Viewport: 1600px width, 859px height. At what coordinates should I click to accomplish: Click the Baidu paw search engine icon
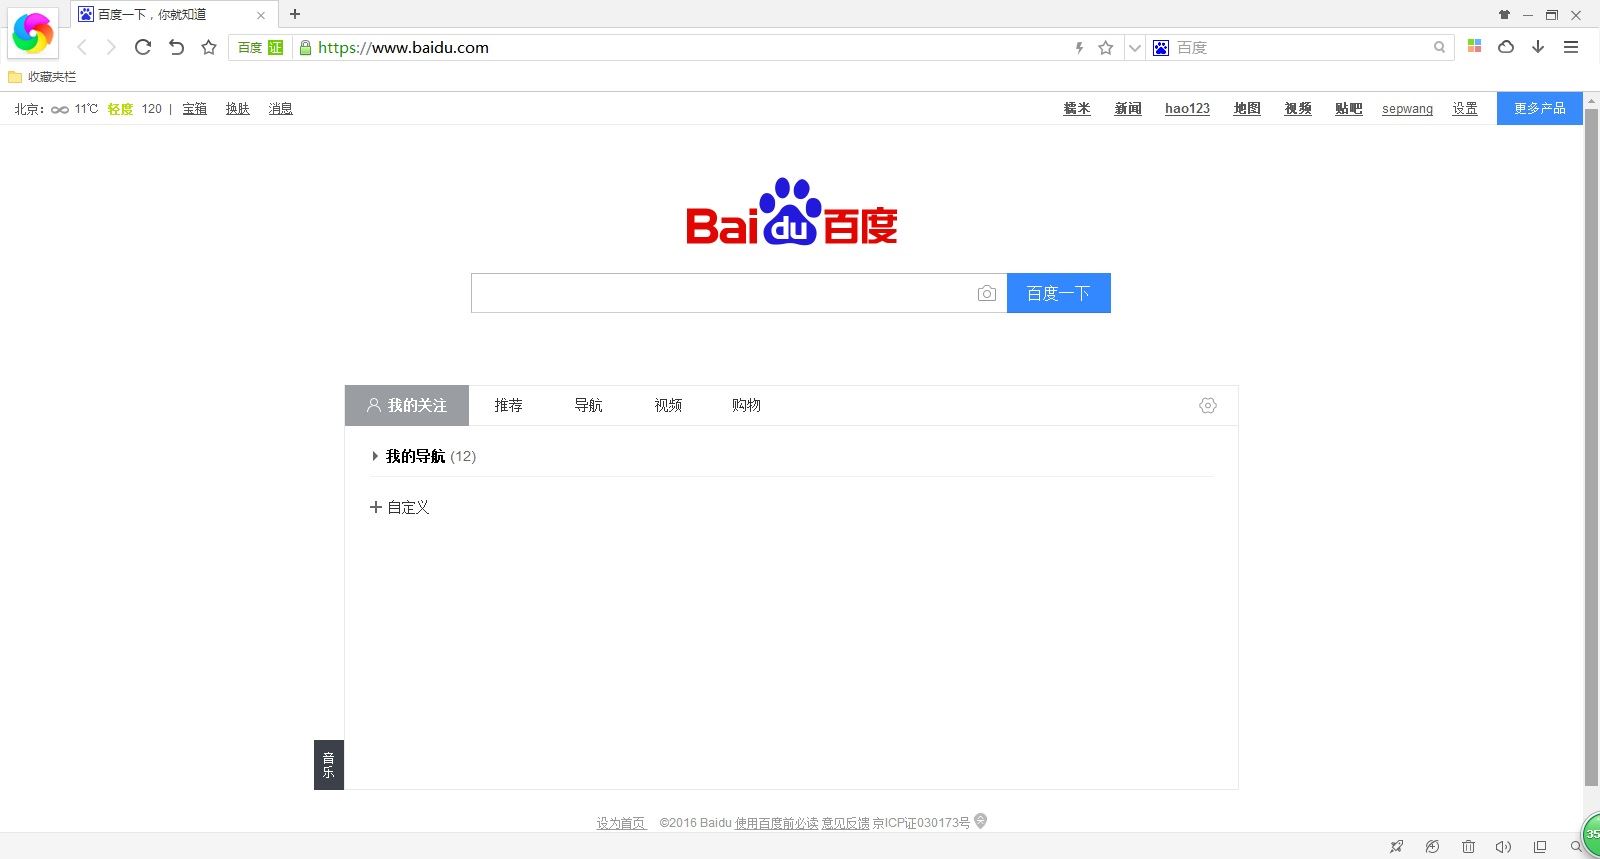[1161, 47]
